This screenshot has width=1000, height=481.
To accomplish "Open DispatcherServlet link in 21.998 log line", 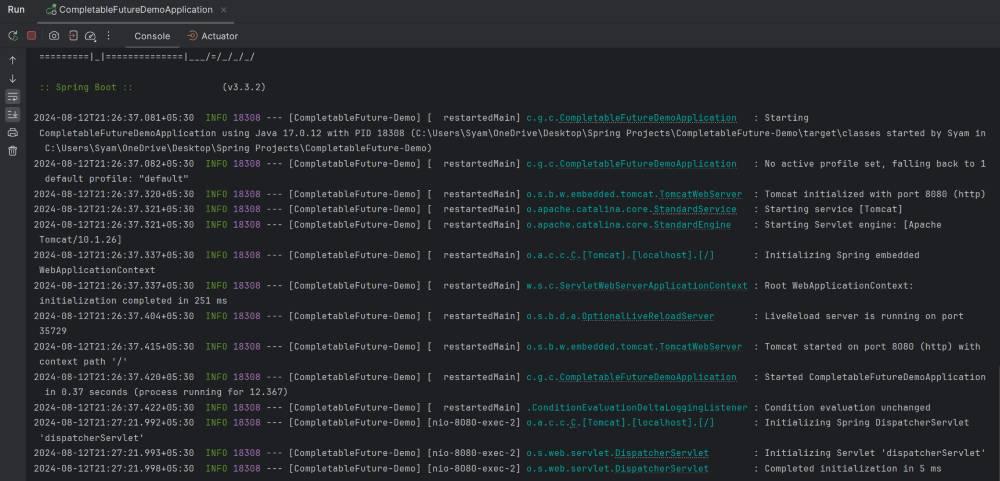I will [661, 469].
